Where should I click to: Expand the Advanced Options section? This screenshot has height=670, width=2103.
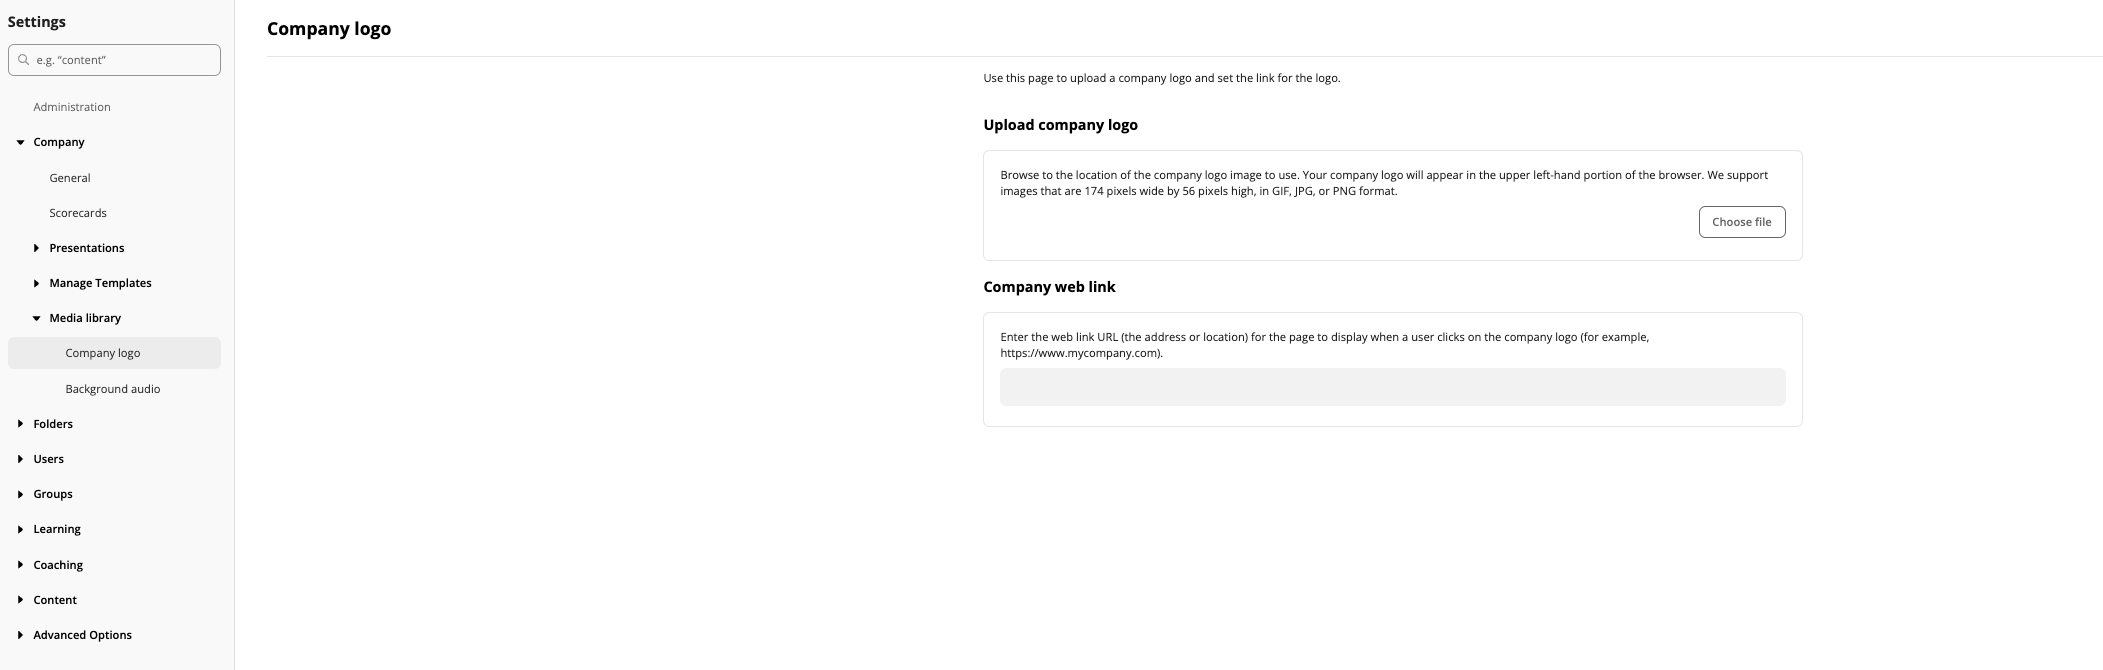21,634
